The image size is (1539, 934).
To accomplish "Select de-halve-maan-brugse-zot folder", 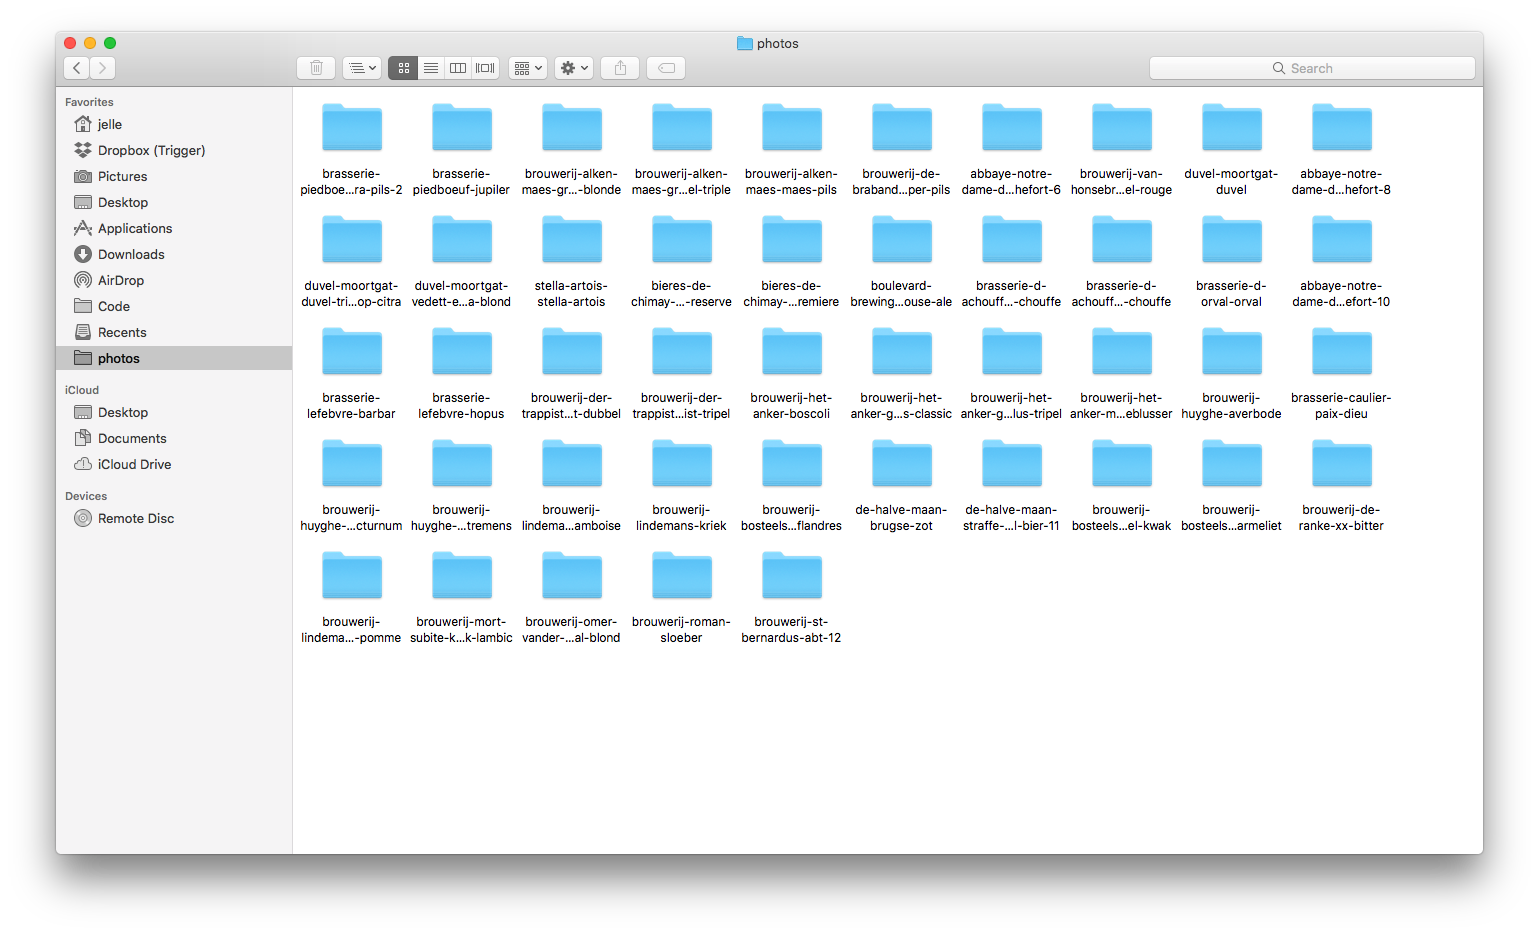I will pyautogui.click(x=901, y=465).
